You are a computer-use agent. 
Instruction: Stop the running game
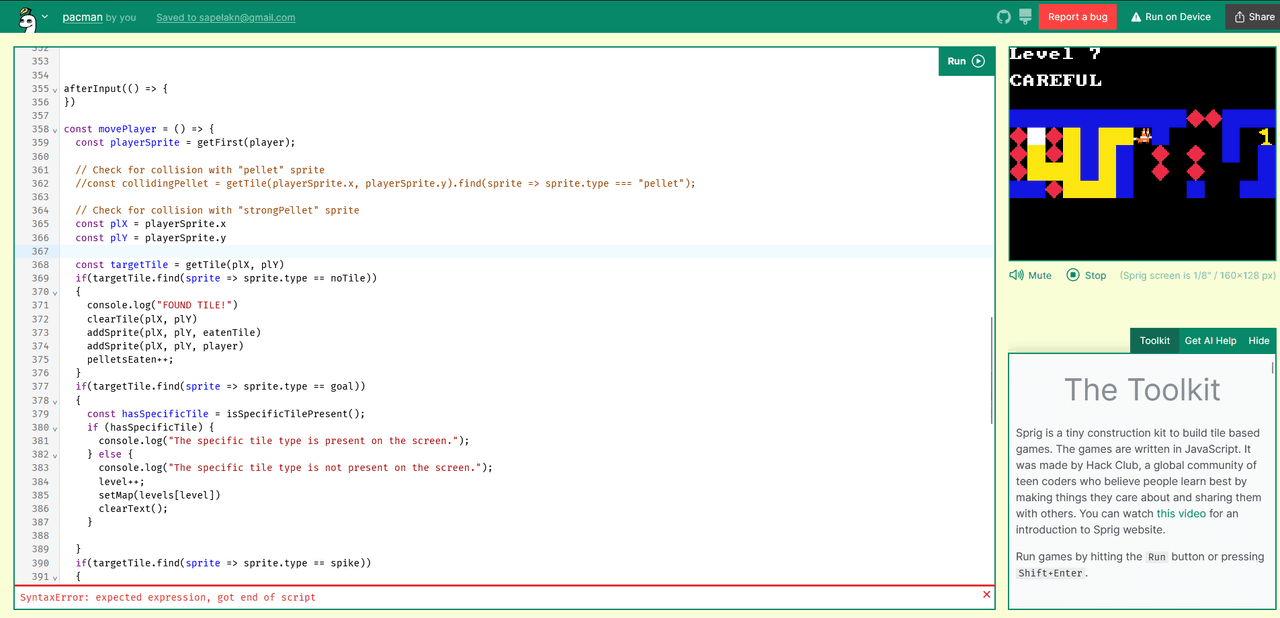(1086, 275)
